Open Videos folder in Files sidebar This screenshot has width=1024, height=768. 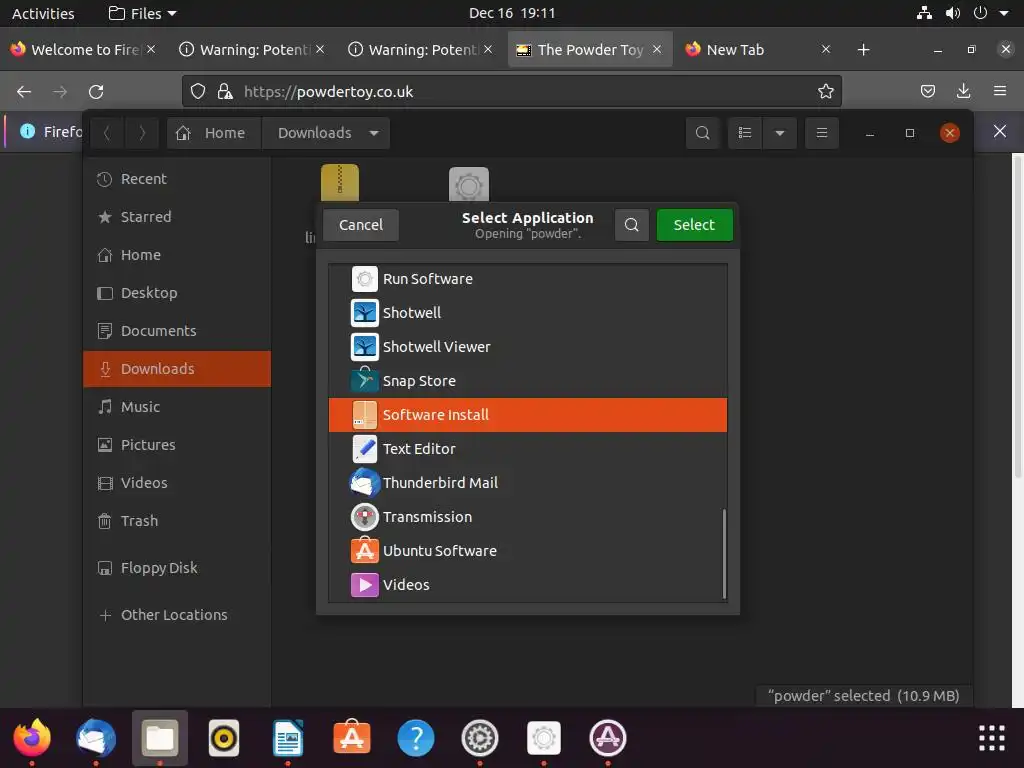[x=177, y=483]
